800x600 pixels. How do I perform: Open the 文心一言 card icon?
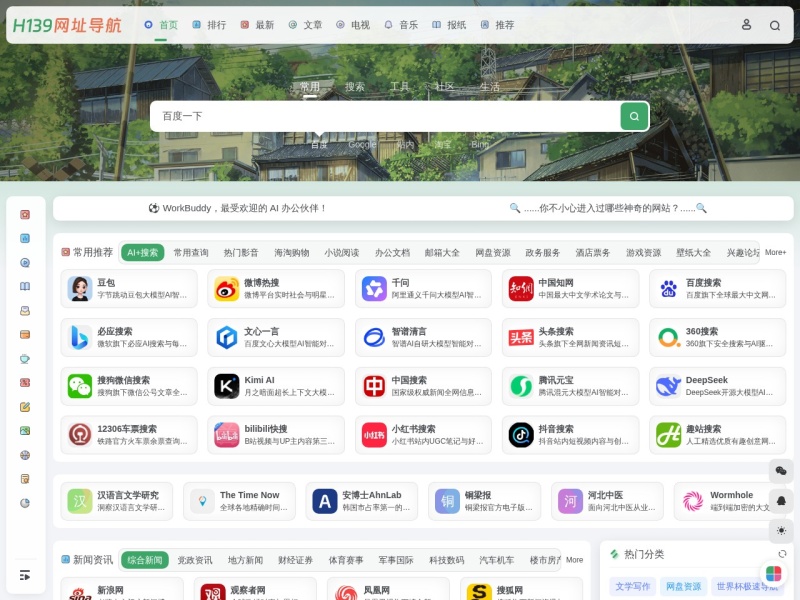click(227, 337)
